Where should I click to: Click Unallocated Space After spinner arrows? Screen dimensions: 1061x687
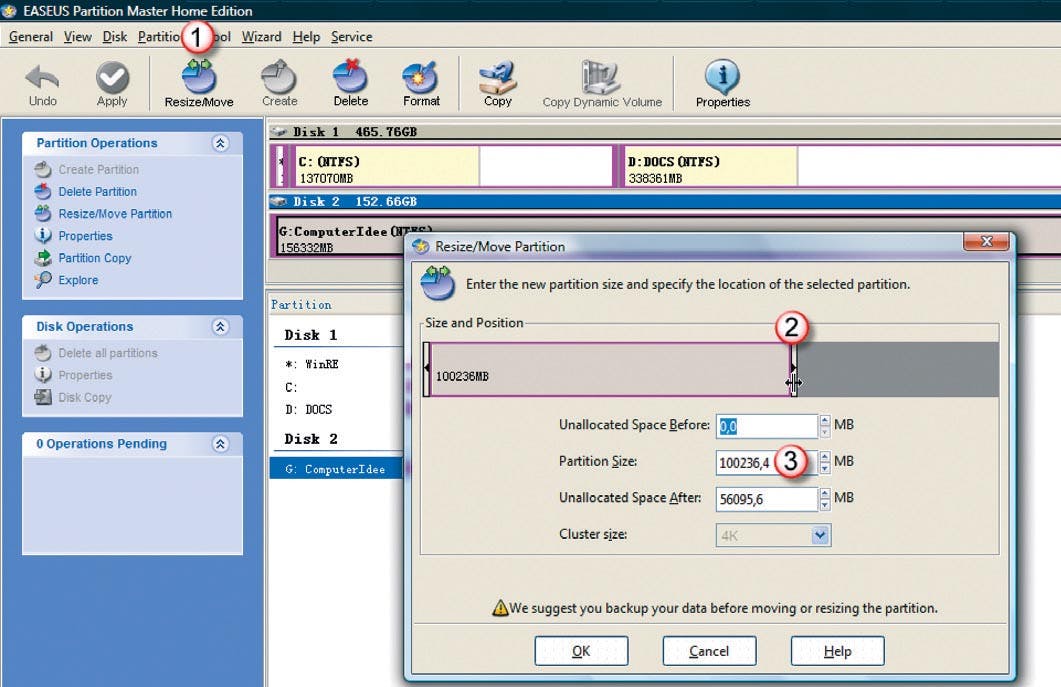coord(824,499)
